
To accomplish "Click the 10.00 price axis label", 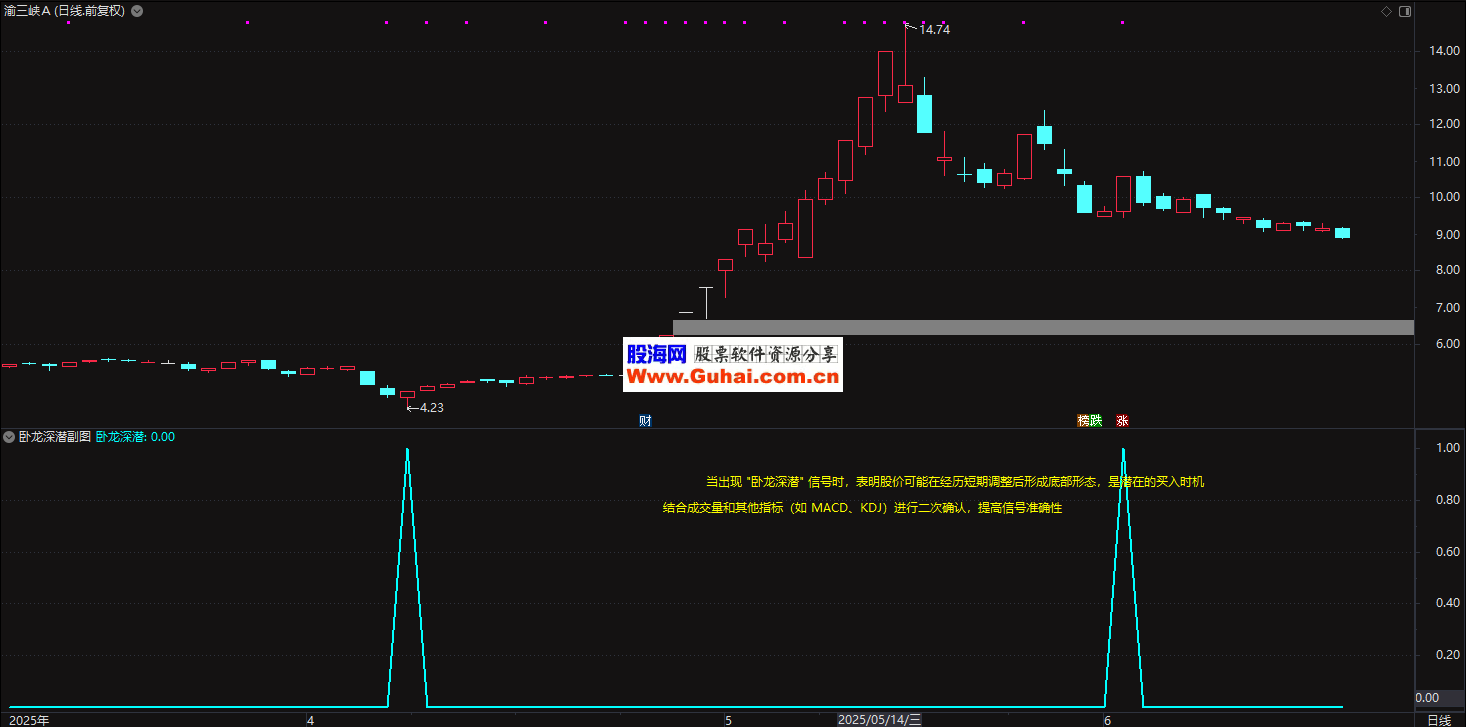I will click(1443, 197).
